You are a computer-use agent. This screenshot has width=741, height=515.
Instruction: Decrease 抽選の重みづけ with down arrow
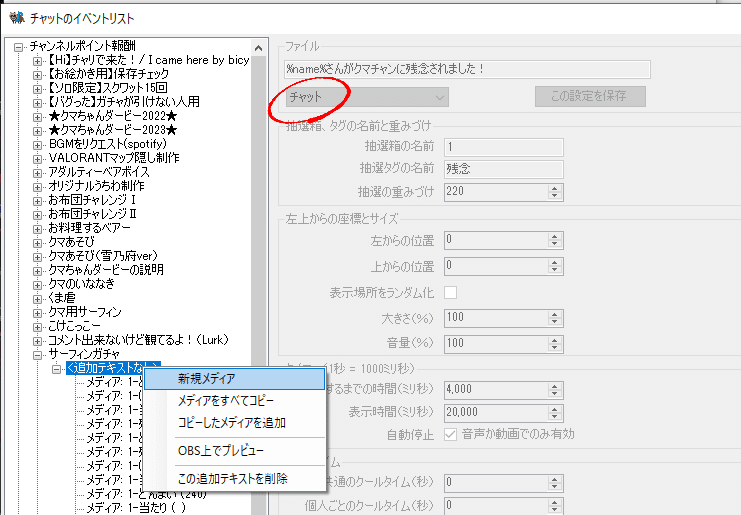coord(555,196)
